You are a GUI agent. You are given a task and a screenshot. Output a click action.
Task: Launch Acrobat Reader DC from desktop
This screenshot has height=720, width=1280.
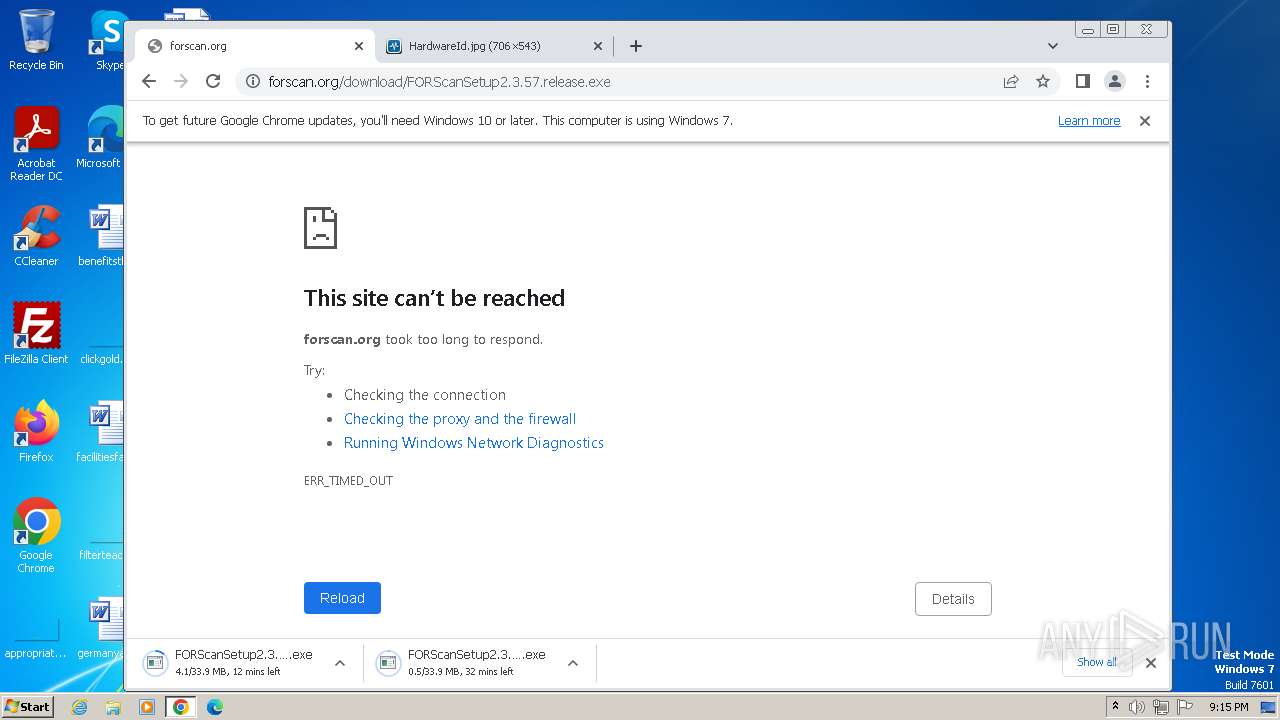click(36, 144)
